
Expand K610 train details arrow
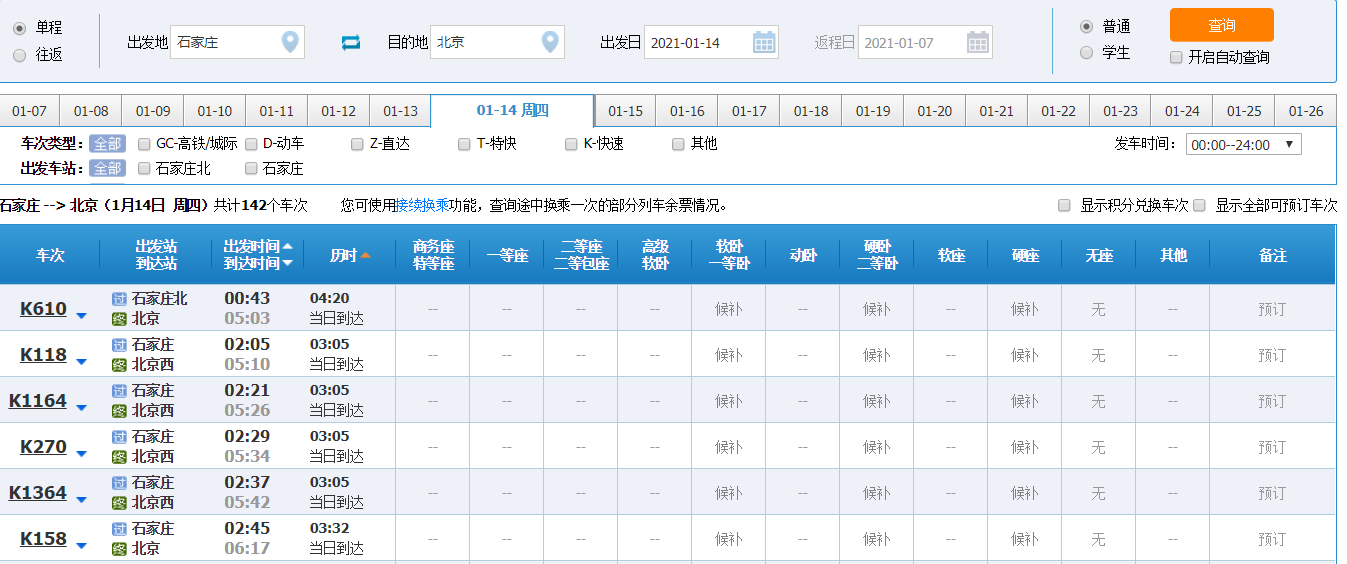(x=82, y=316)
